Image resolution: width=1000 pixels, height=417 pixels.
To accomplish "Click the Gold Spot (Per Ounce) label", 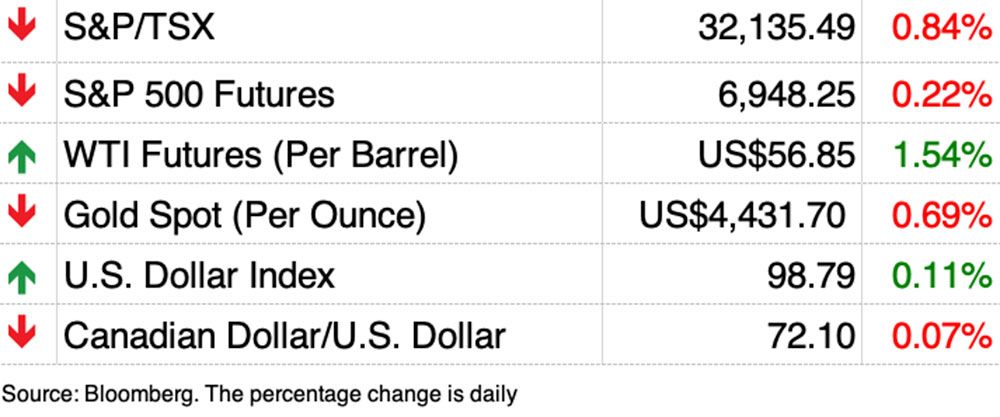I will 245,214.
